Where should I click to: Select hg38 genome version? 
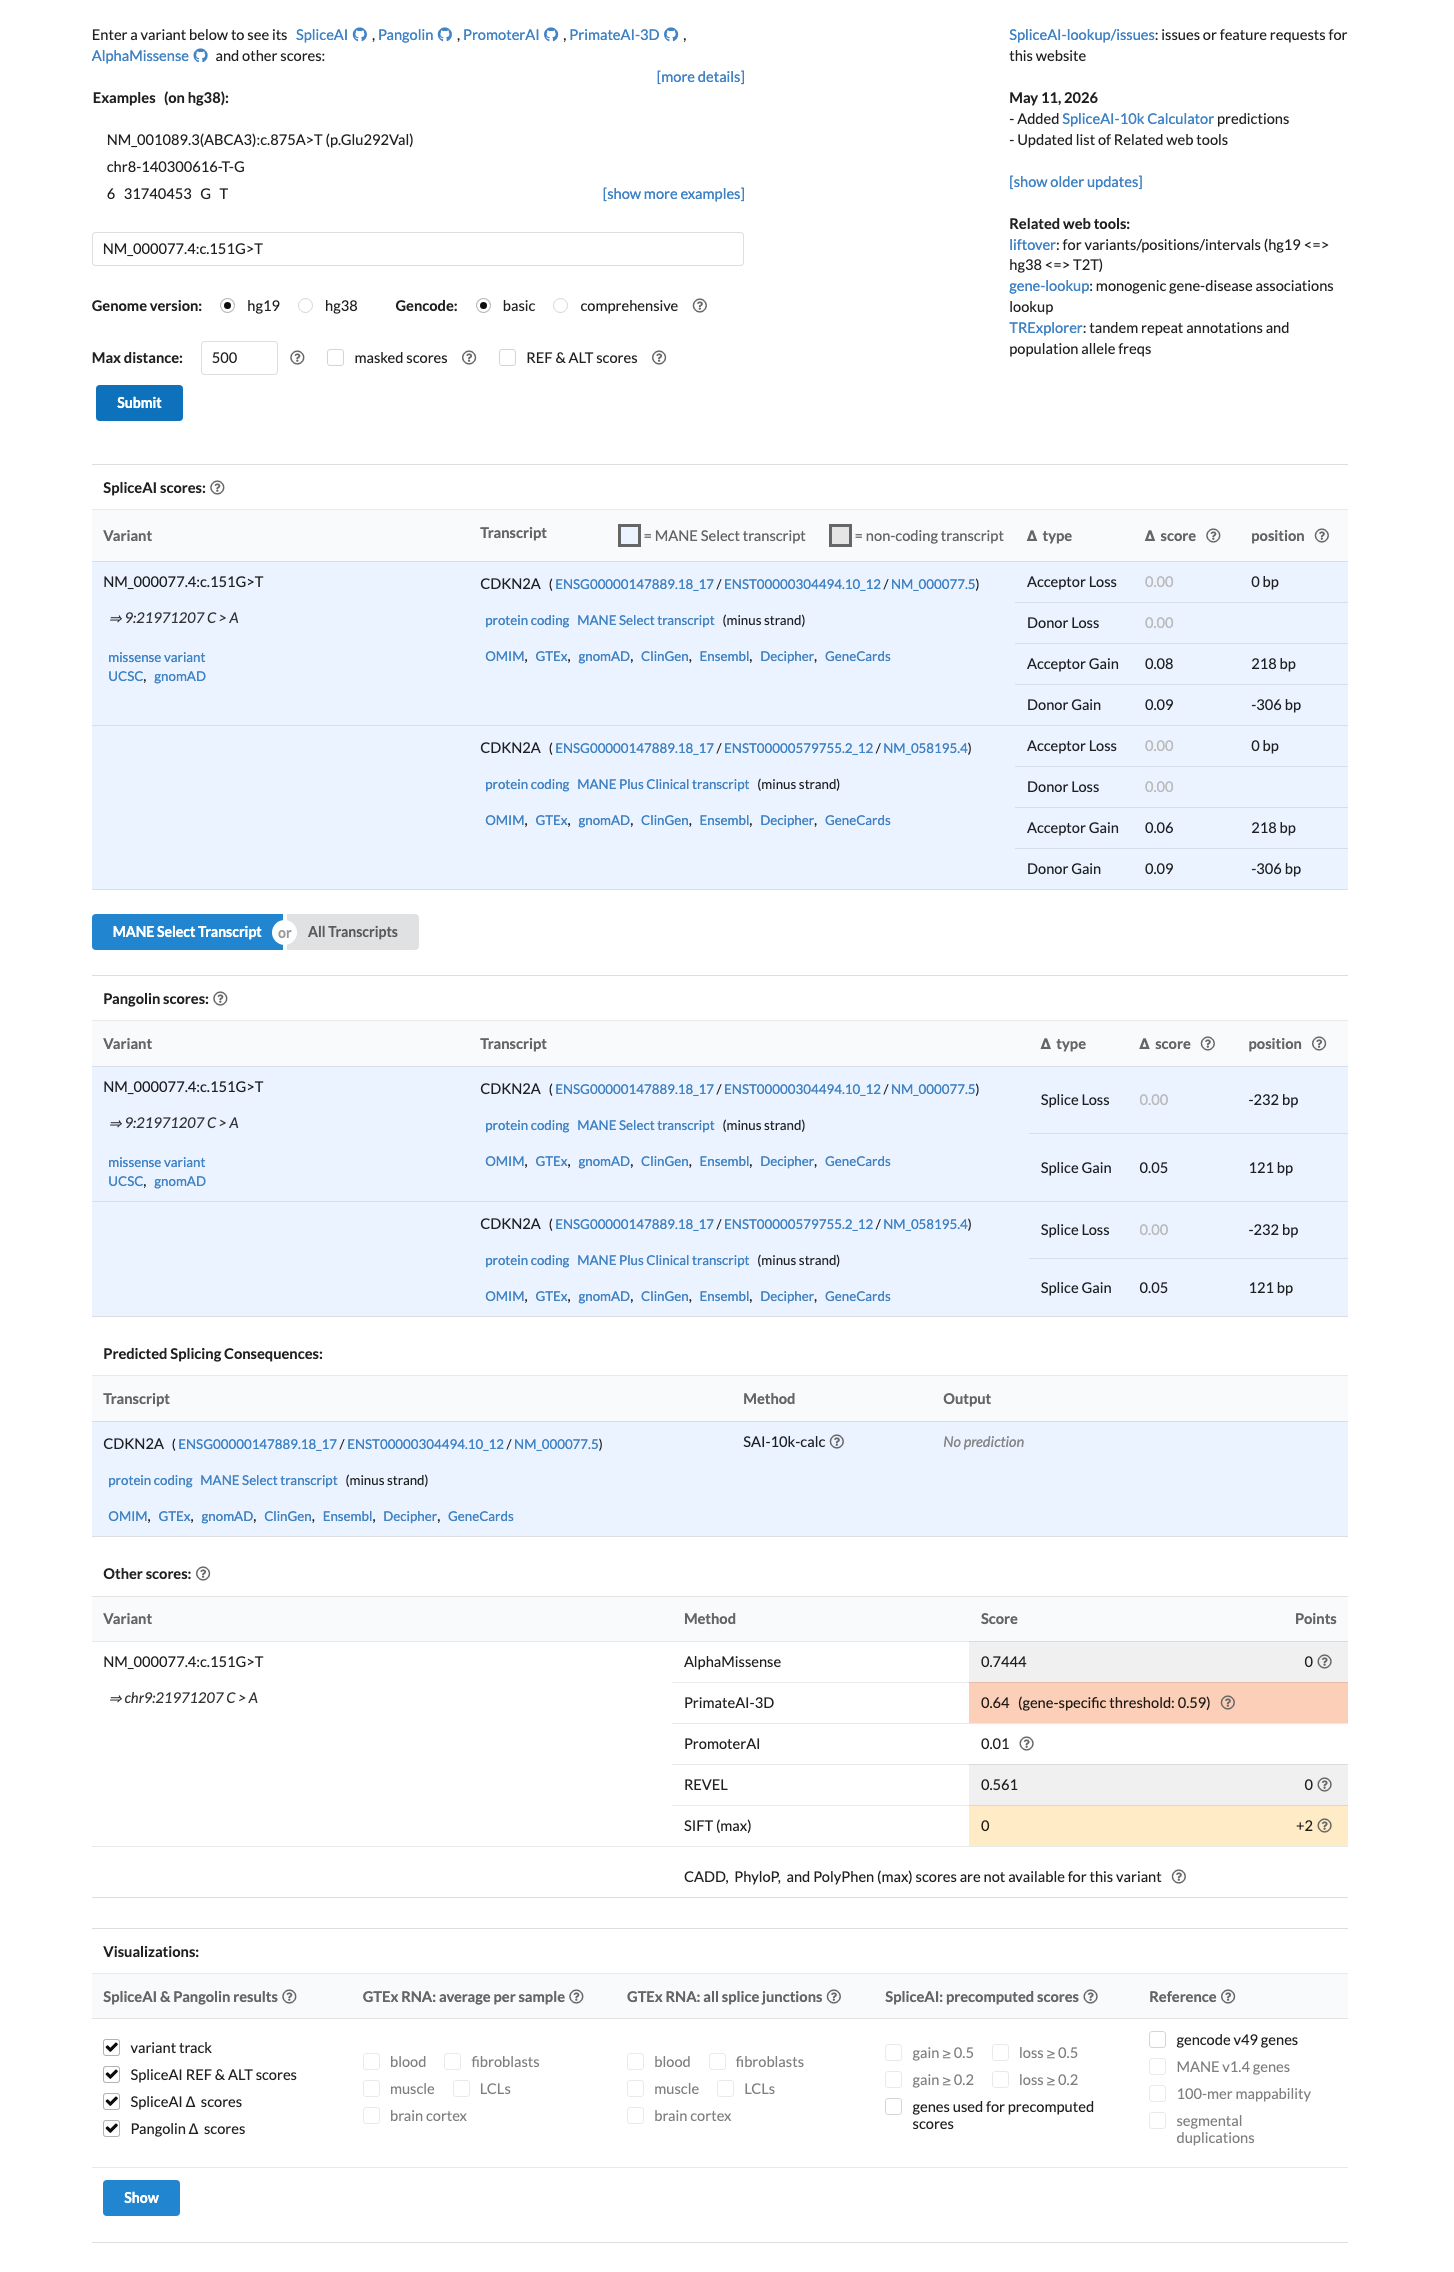pyautogui.click(x=306, y=306)
